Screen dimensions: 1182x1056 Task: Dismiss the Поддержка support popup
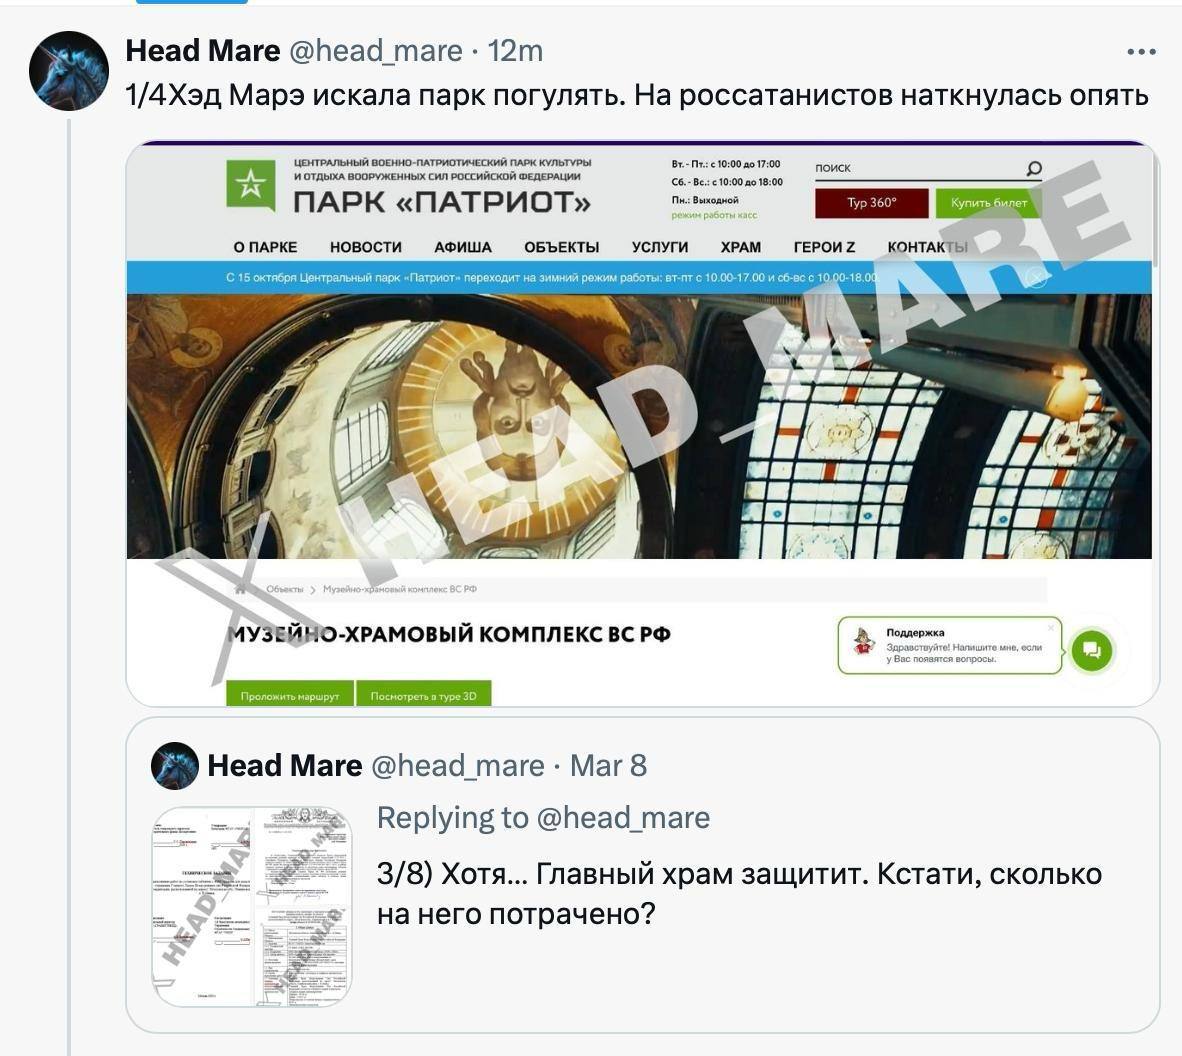click(x=1051, y=628)
